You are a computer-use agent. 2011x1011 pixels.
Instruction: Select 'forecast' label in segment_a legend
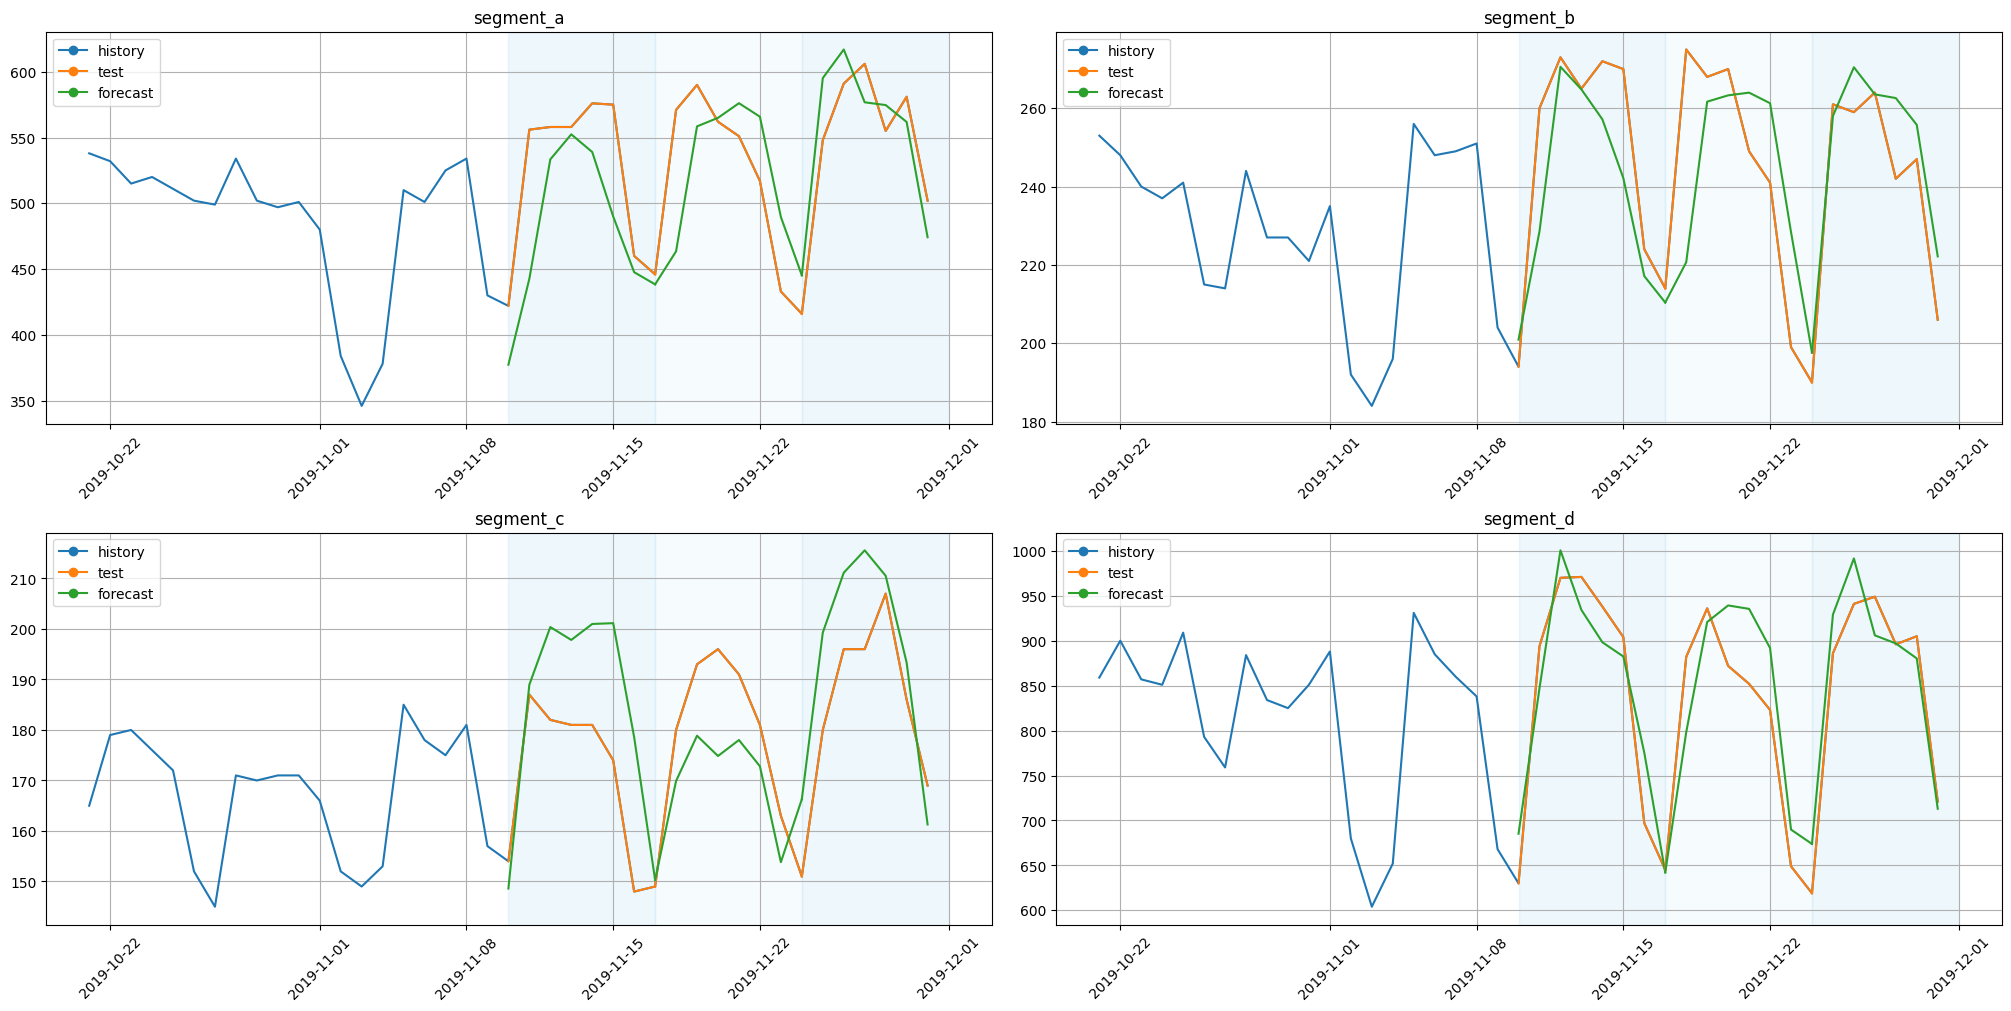[126, 93]
